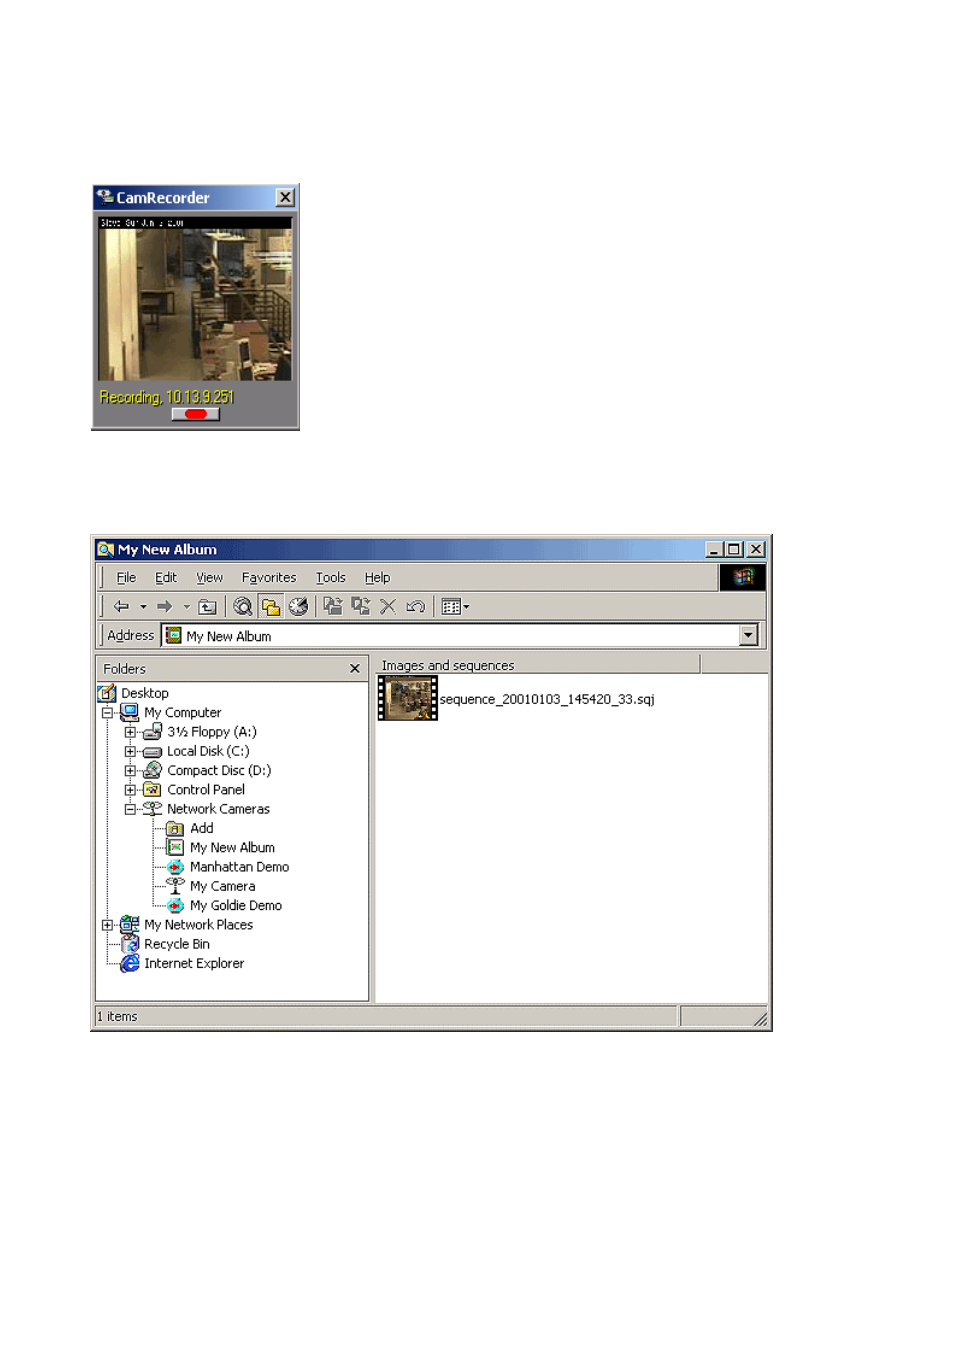Click the Move To toolbar icon
The width and height of the screenshot is (954, 1350).
tap(333, 606)
